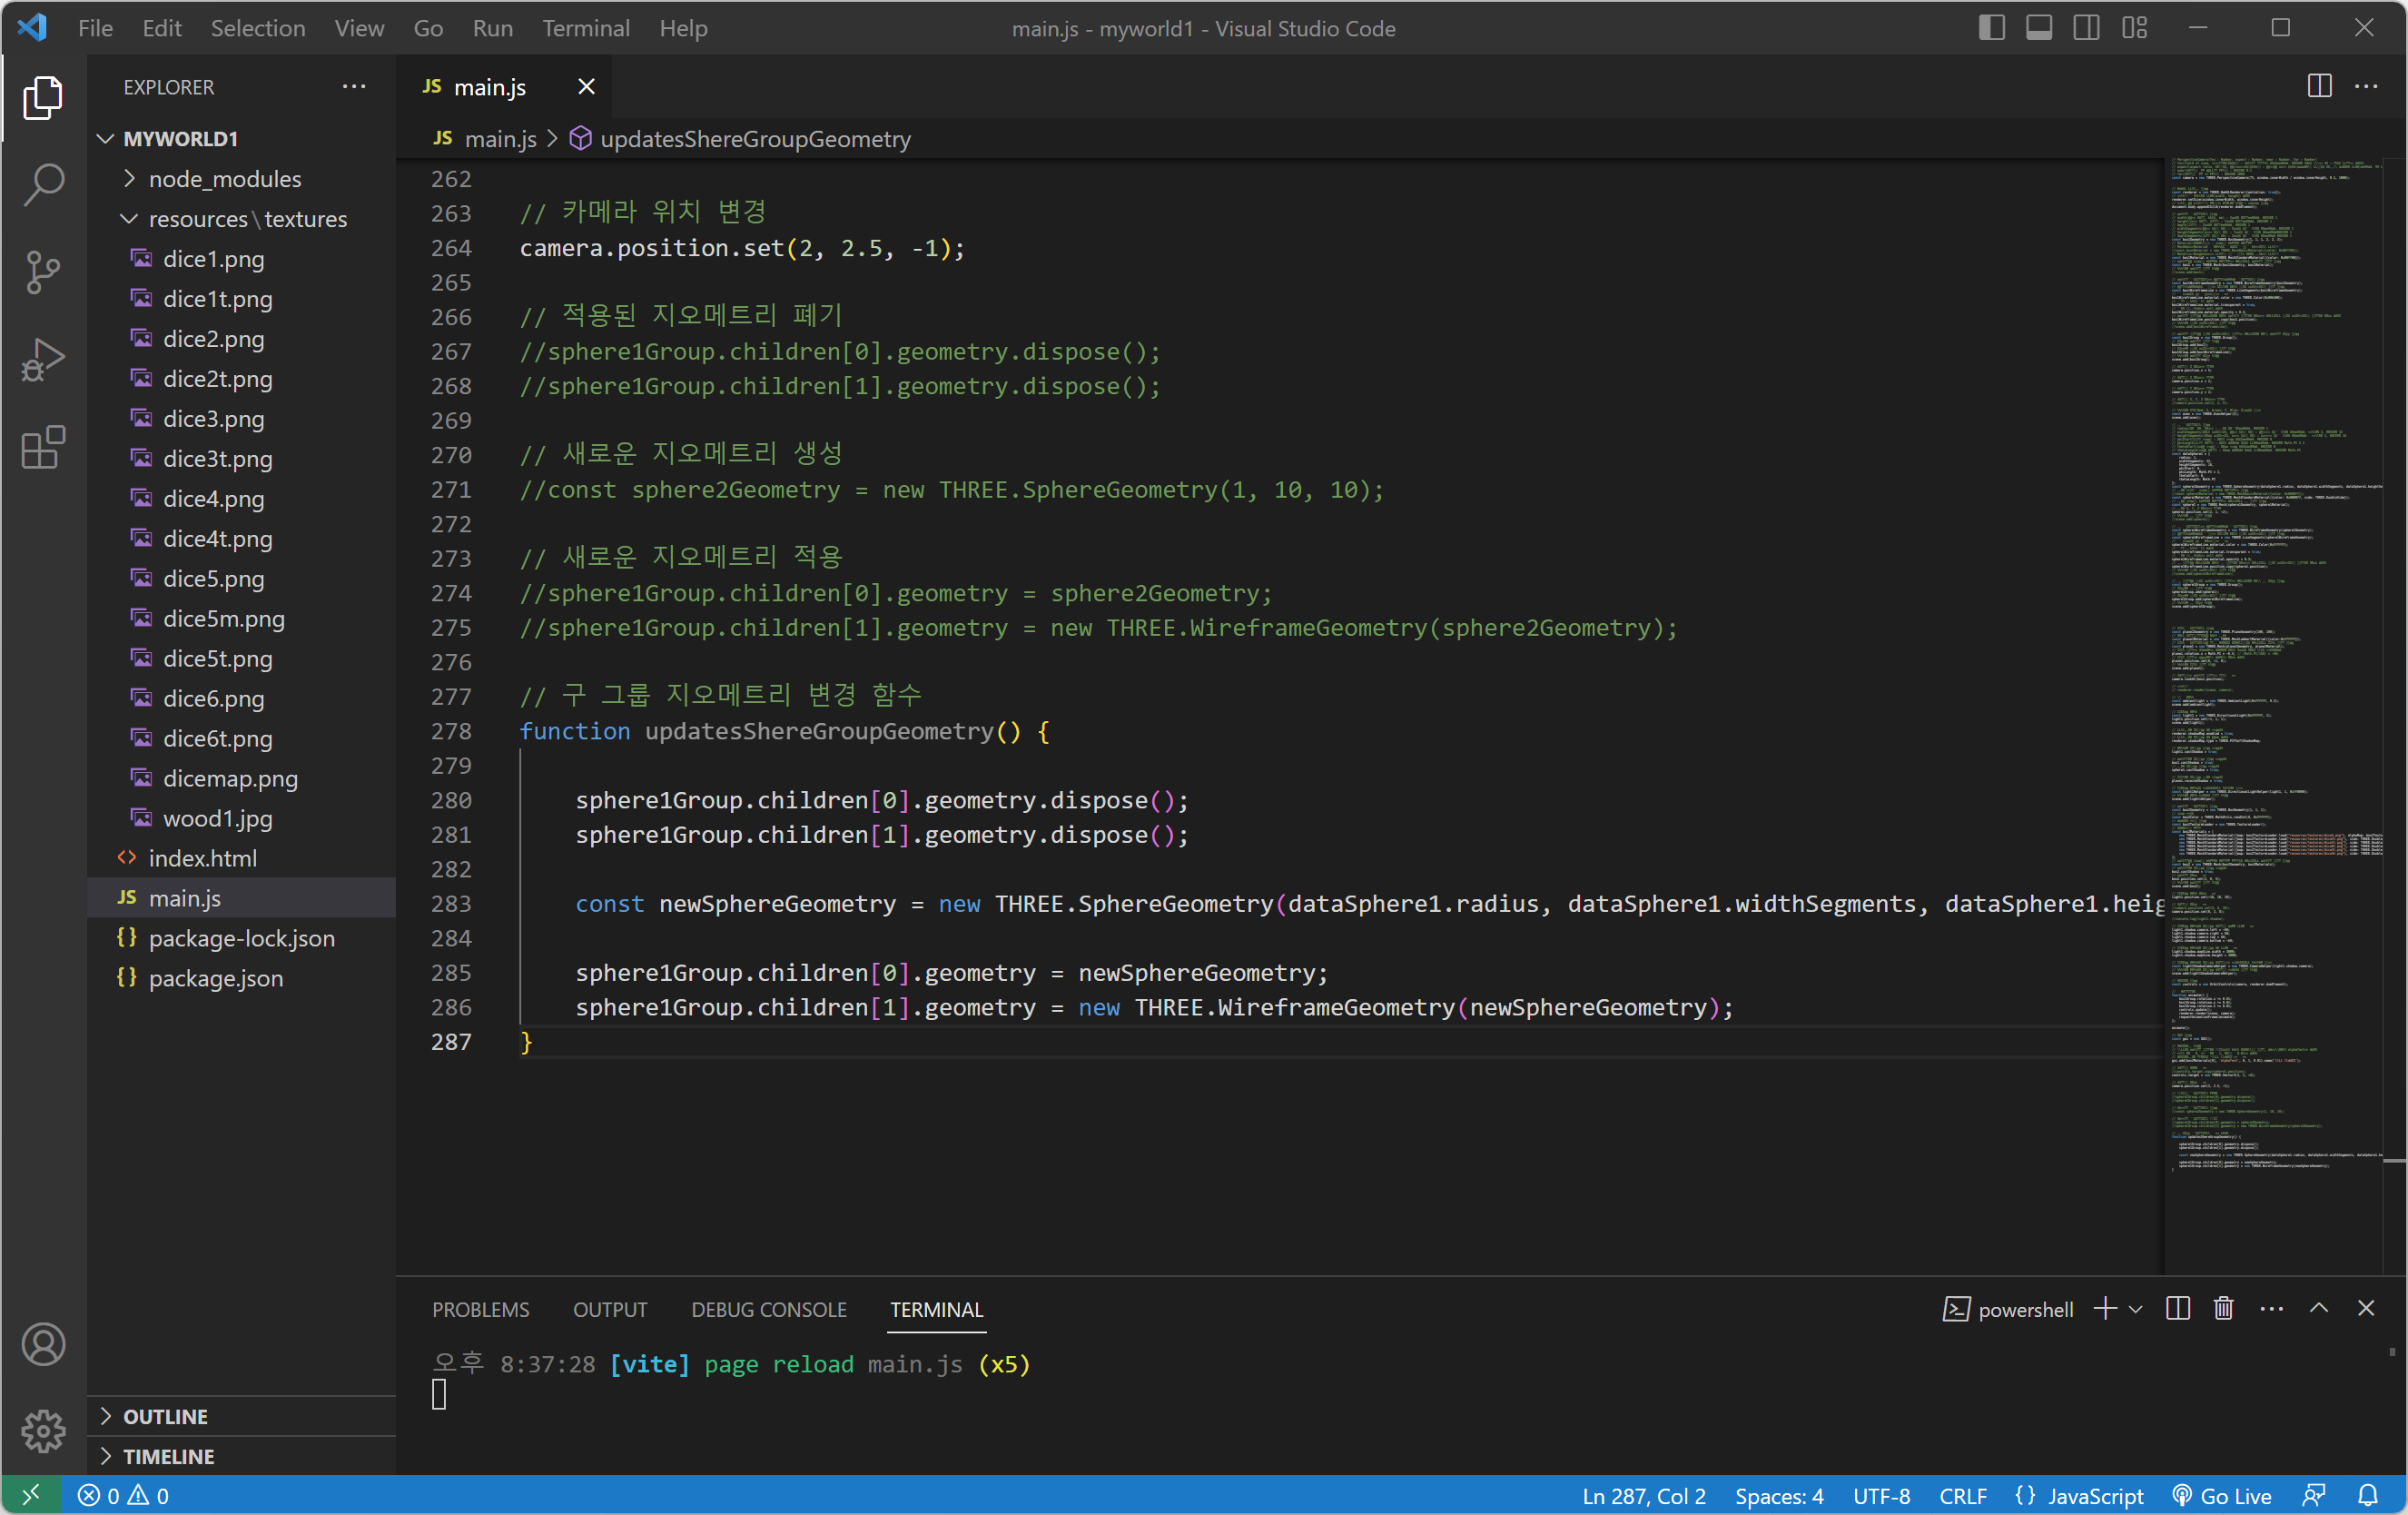The height and width of the screenshot is (1515, 2408).
Task: Switch to the PROBLEMS tab
Action: click(480, 1309)
